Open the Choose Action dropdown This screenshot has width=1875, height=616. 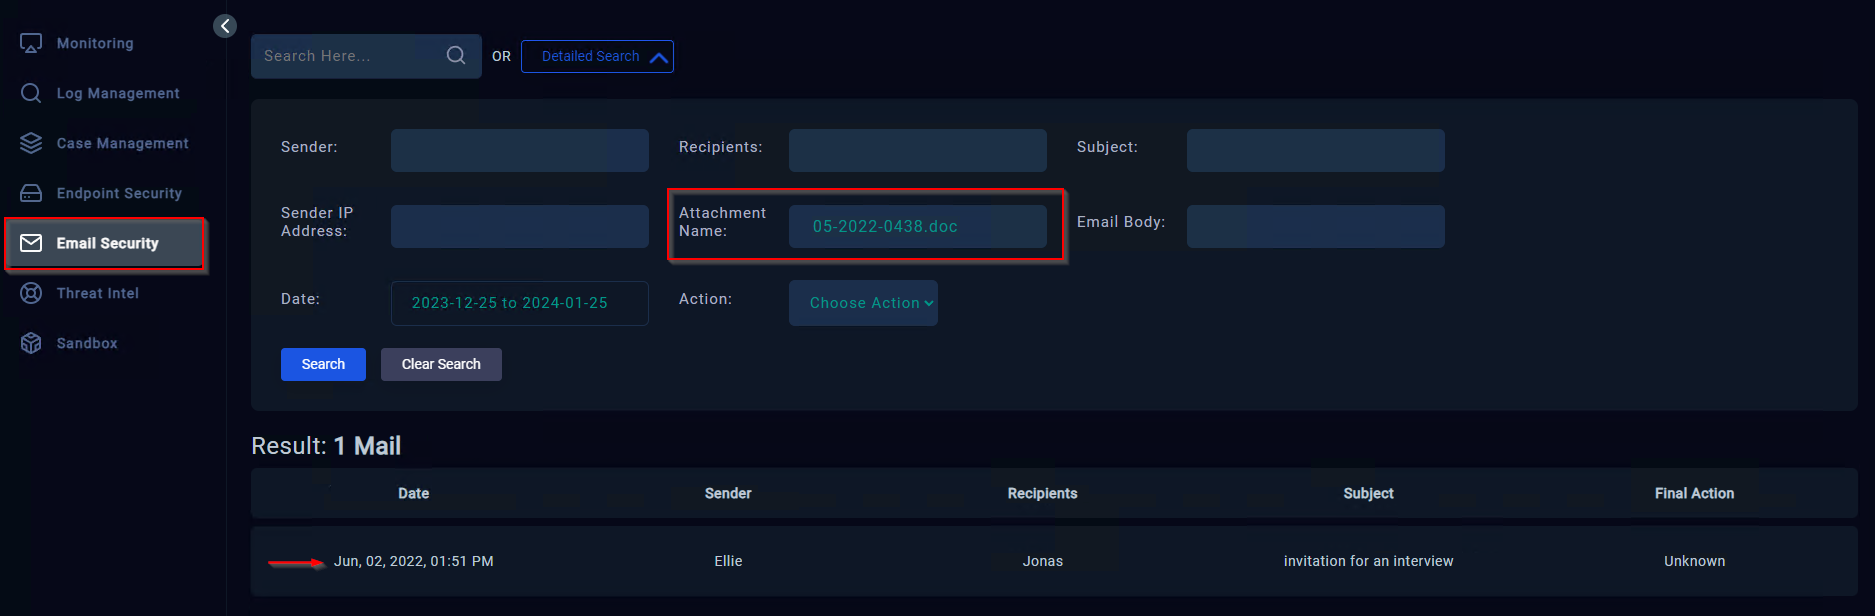click(x=863, y=303)
